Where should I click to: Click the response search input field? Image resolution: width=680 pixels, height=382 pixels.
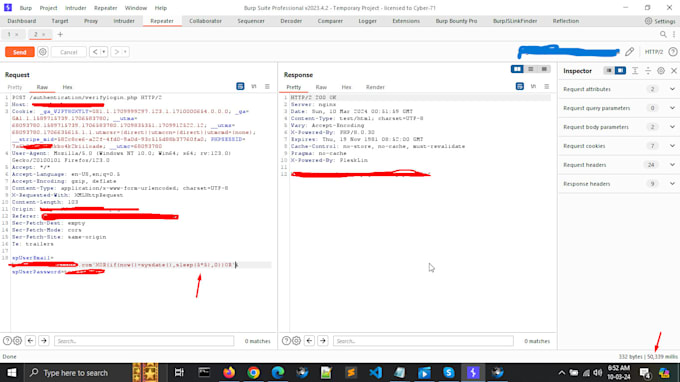point(423,341)
